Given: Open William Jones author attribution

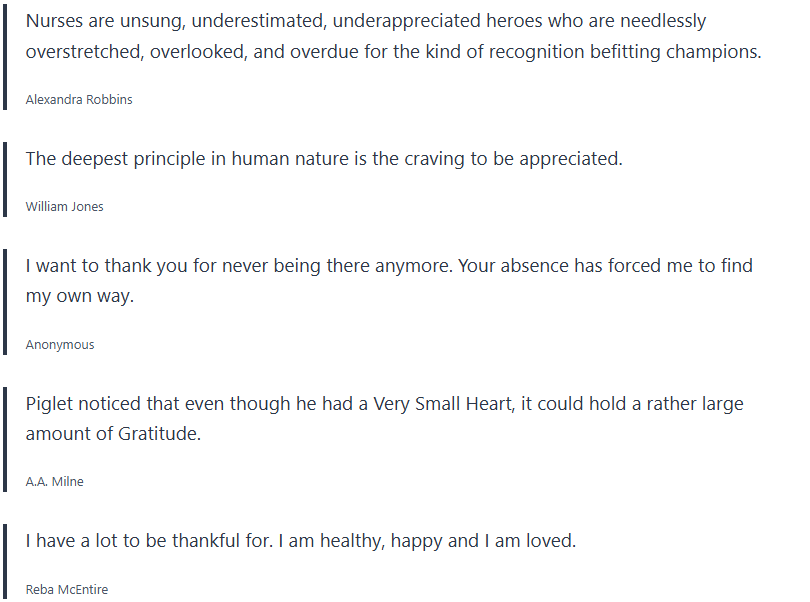Looking at the screenshot, I should pyautogui.click(x=65, y=207).
